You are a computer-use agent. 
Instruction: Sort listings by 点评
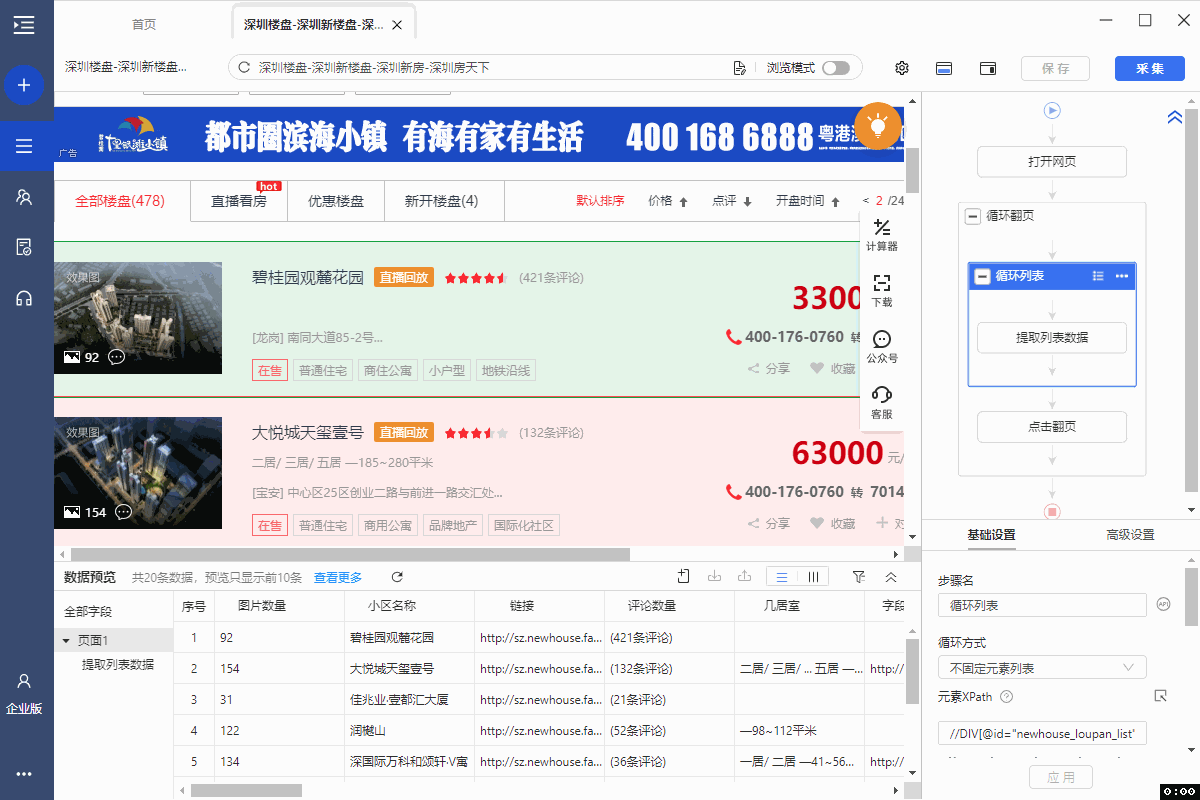tap(732, 201)
